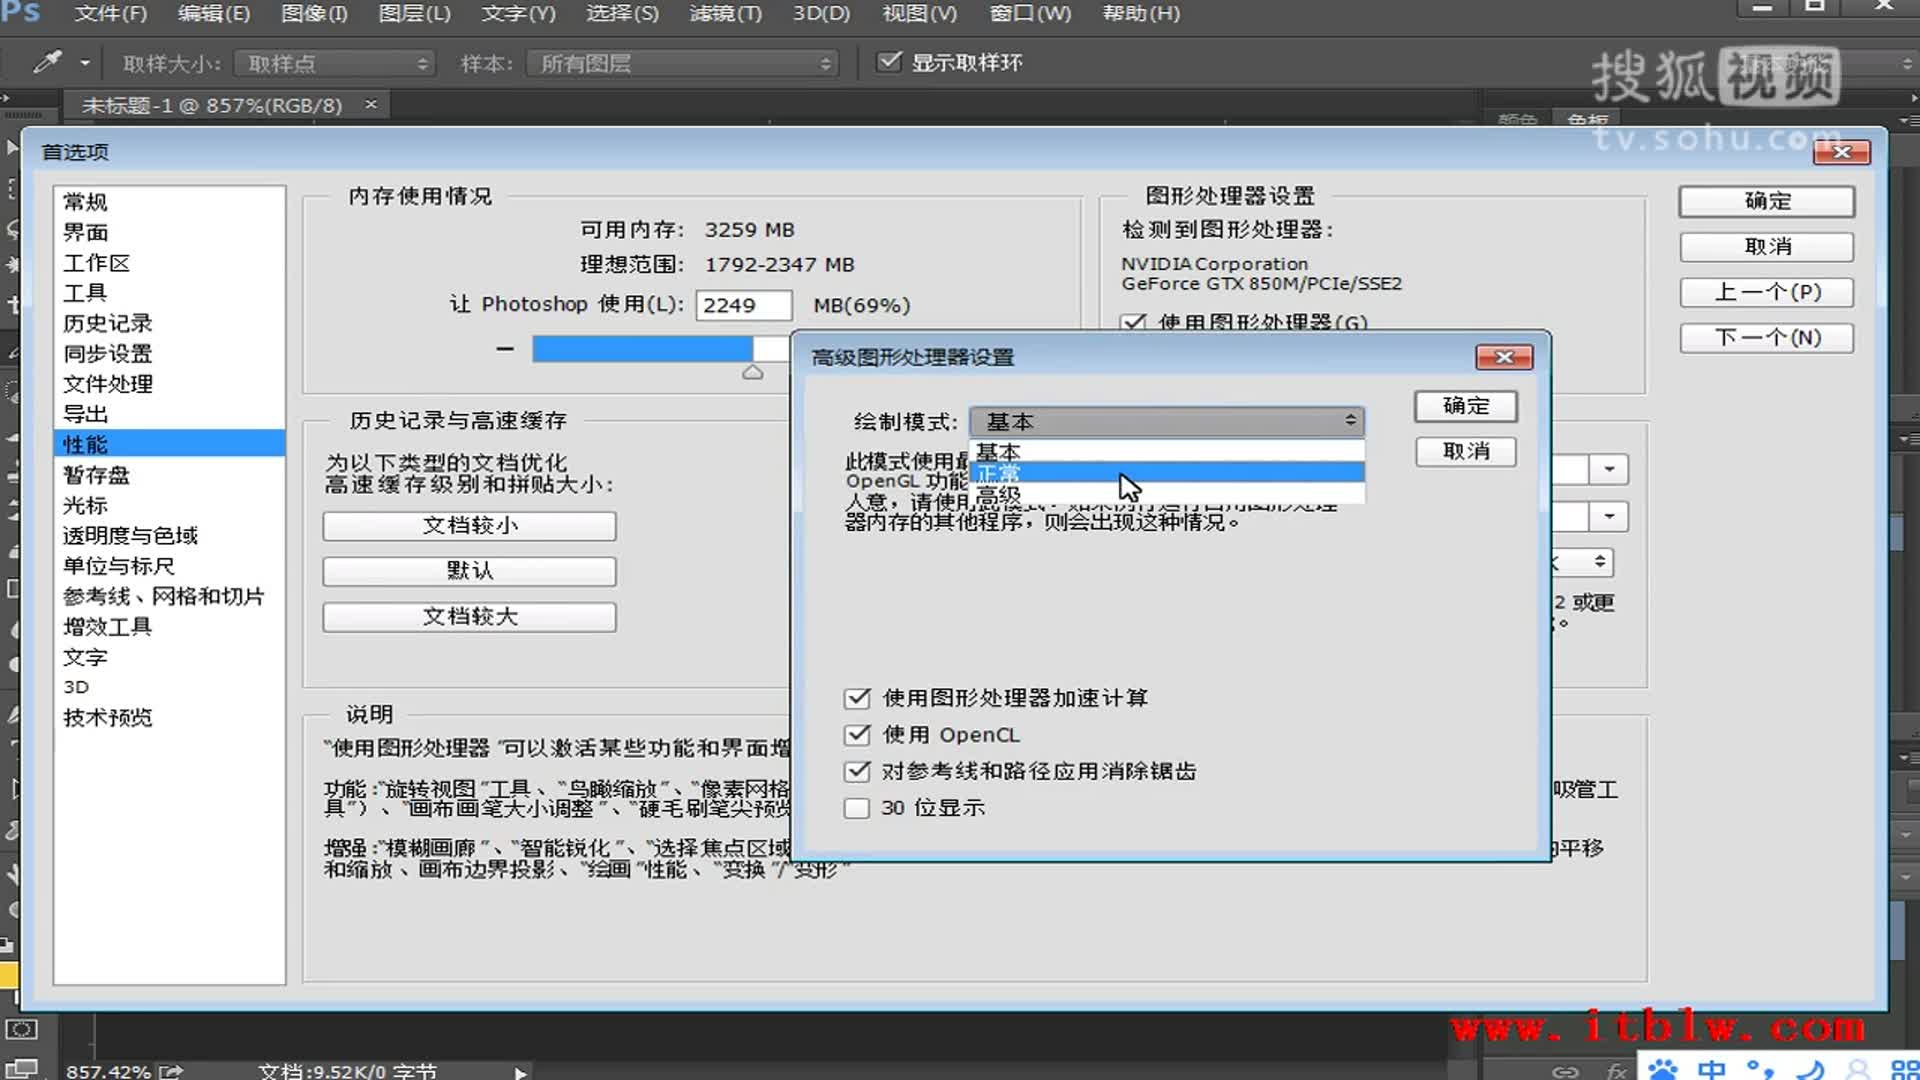
Task: Click 取消 in advanced GPU settings dialog
Action: [x=1466, y=452]
